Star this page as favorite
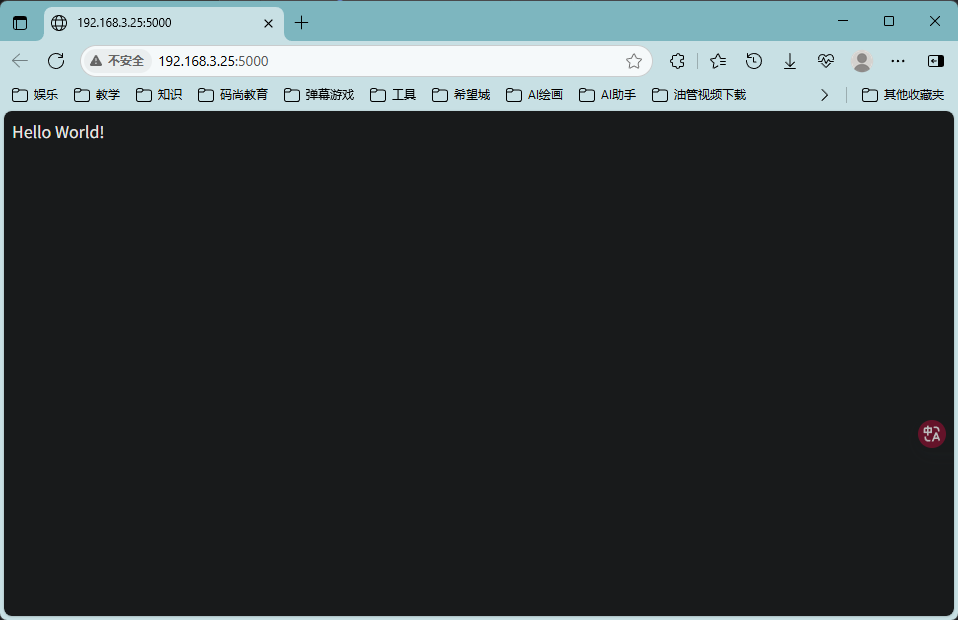 coord(633,61)
